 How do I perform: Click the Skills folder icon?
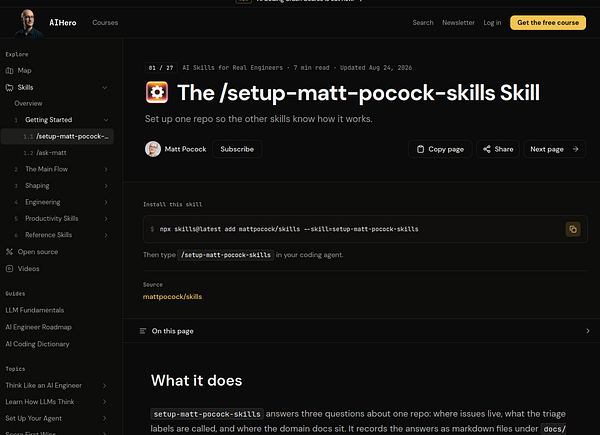click(x=9, y=88)
